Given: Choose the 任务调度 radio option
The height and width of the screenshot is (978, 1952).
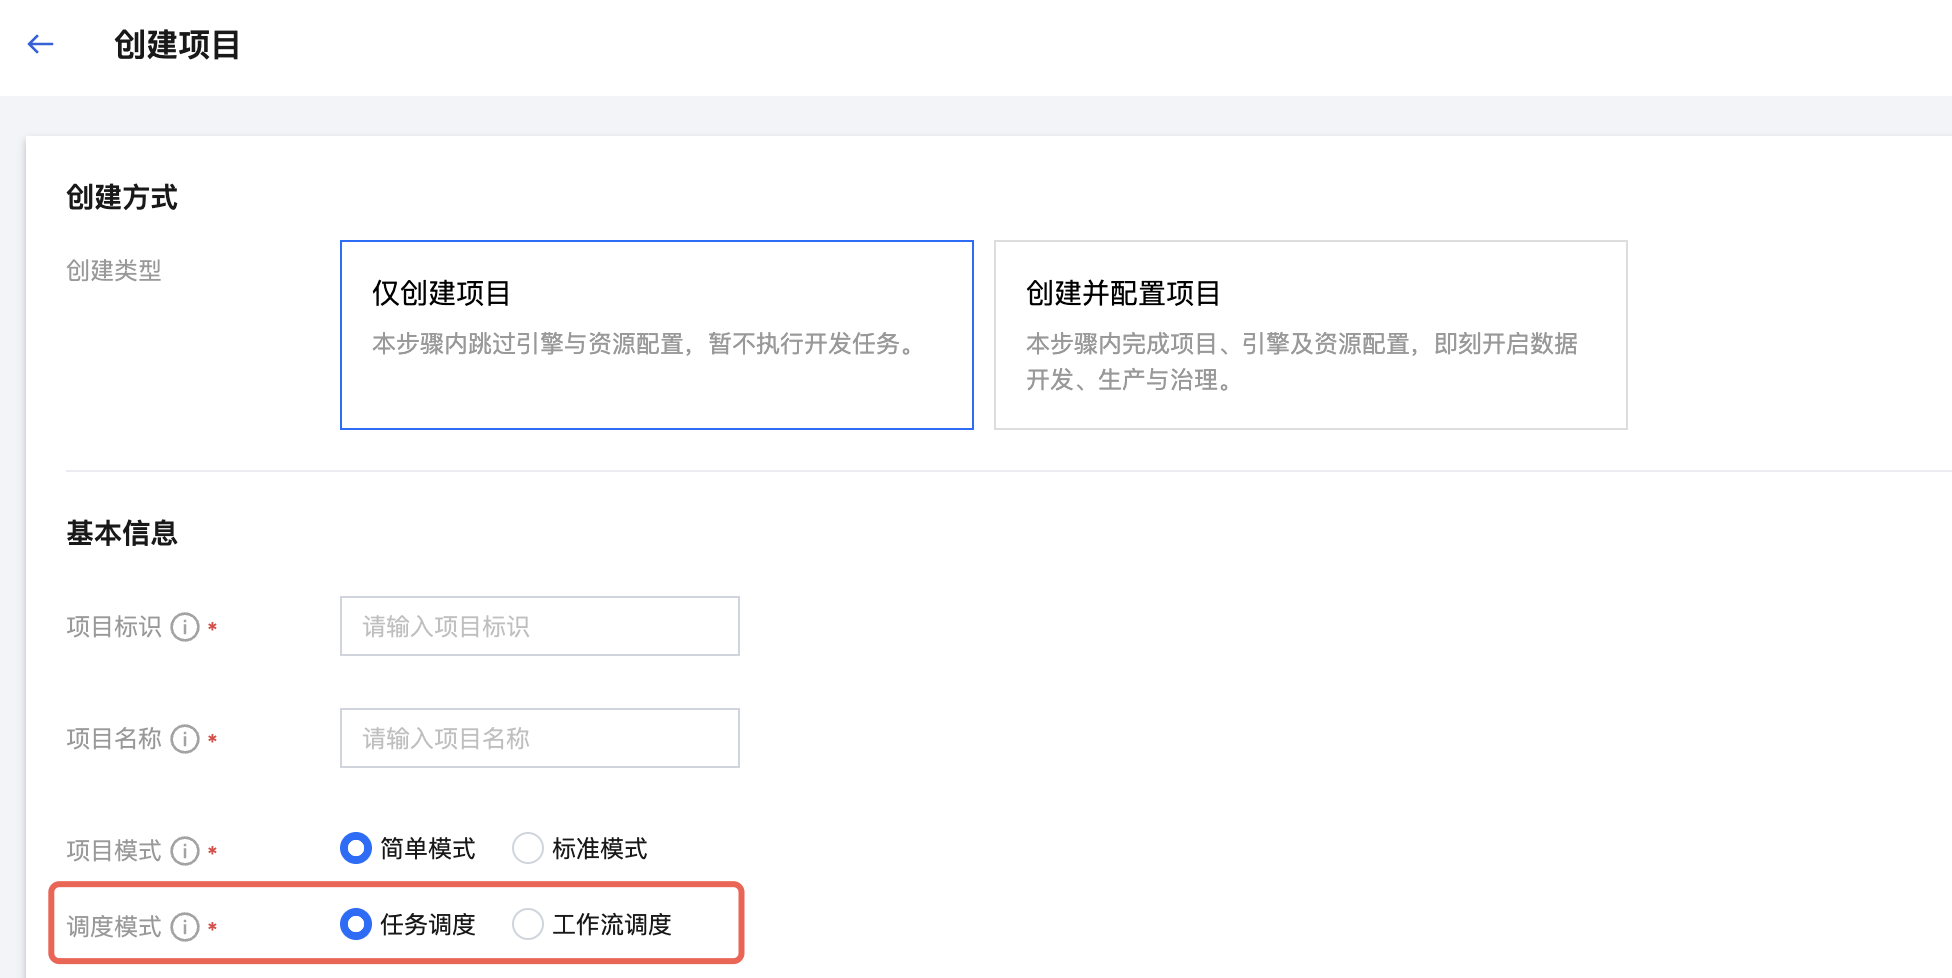Looking at the screenshot, I should point(356,924).
